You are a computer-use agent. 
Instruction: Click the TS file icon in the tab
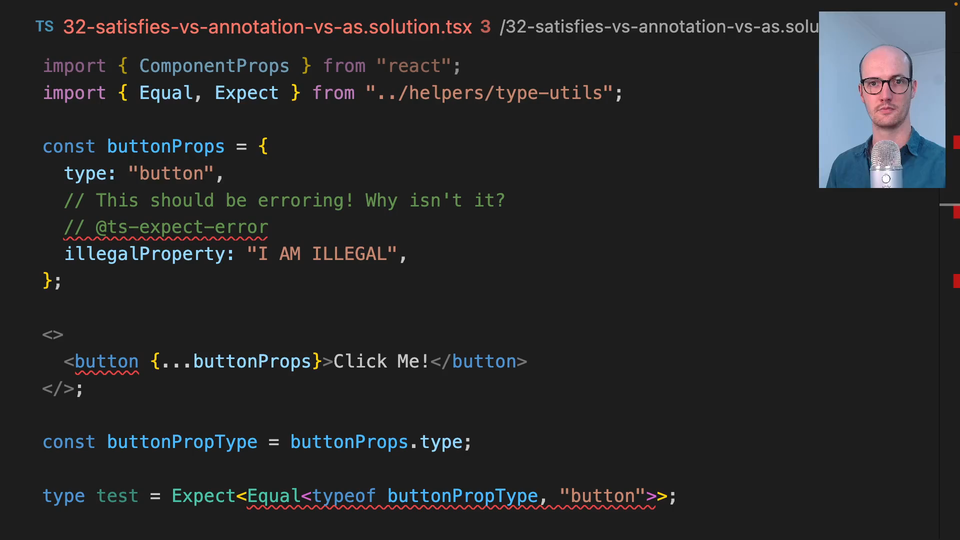click(45, 27)
